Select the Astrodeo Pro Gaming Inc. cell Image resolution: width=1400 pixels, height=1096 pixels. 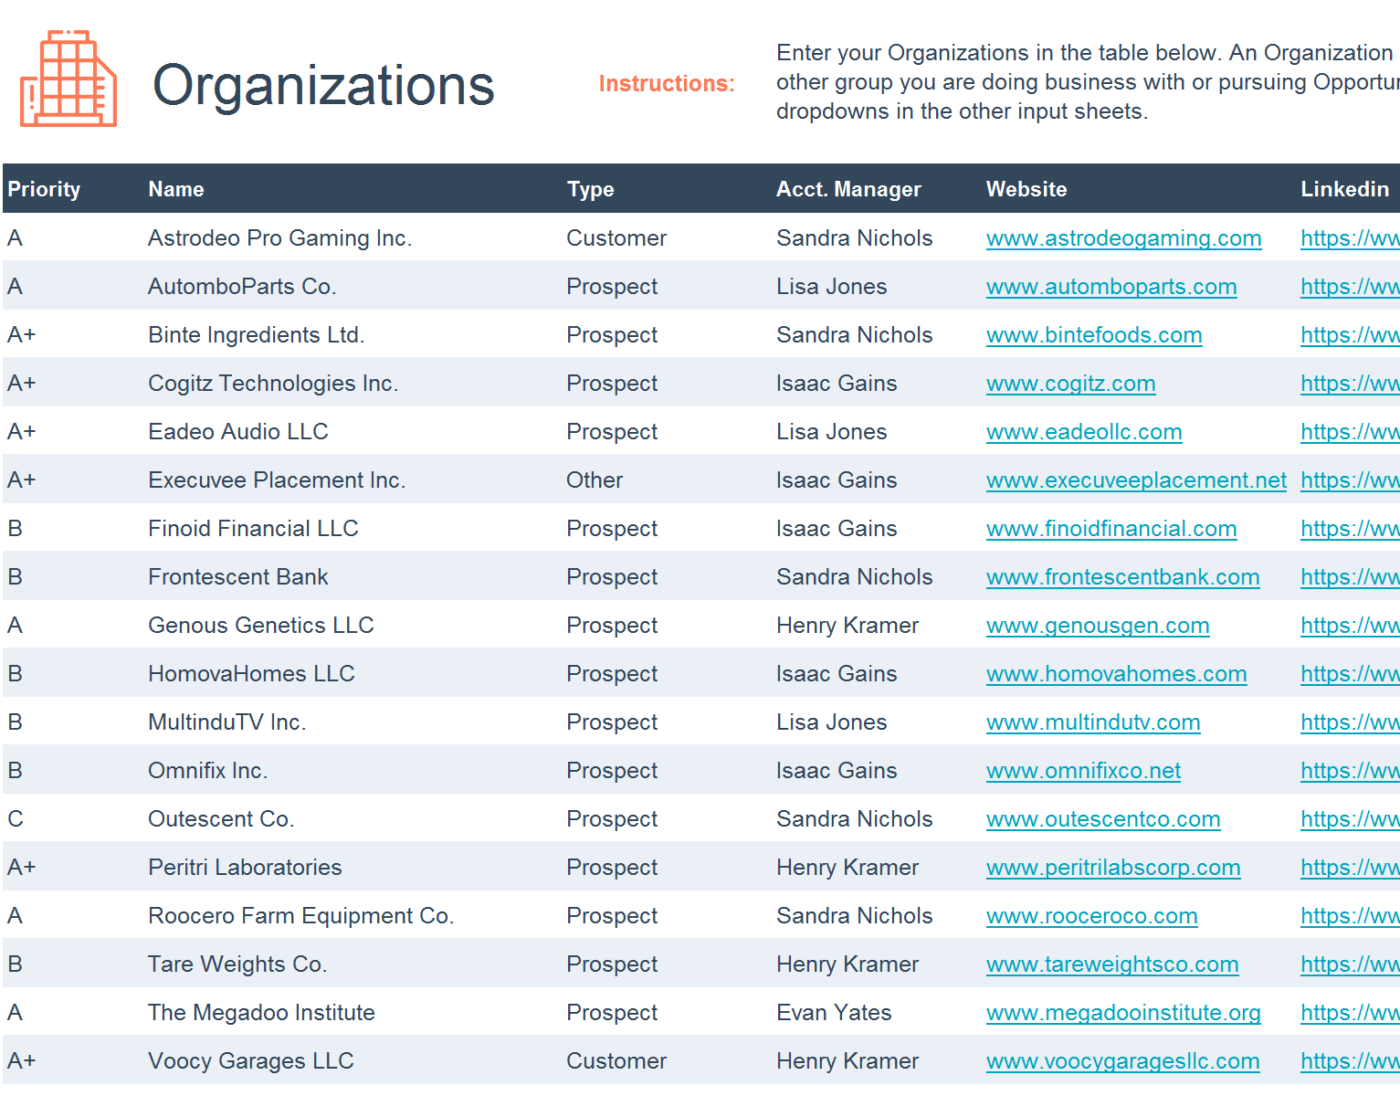click(280, 238)
